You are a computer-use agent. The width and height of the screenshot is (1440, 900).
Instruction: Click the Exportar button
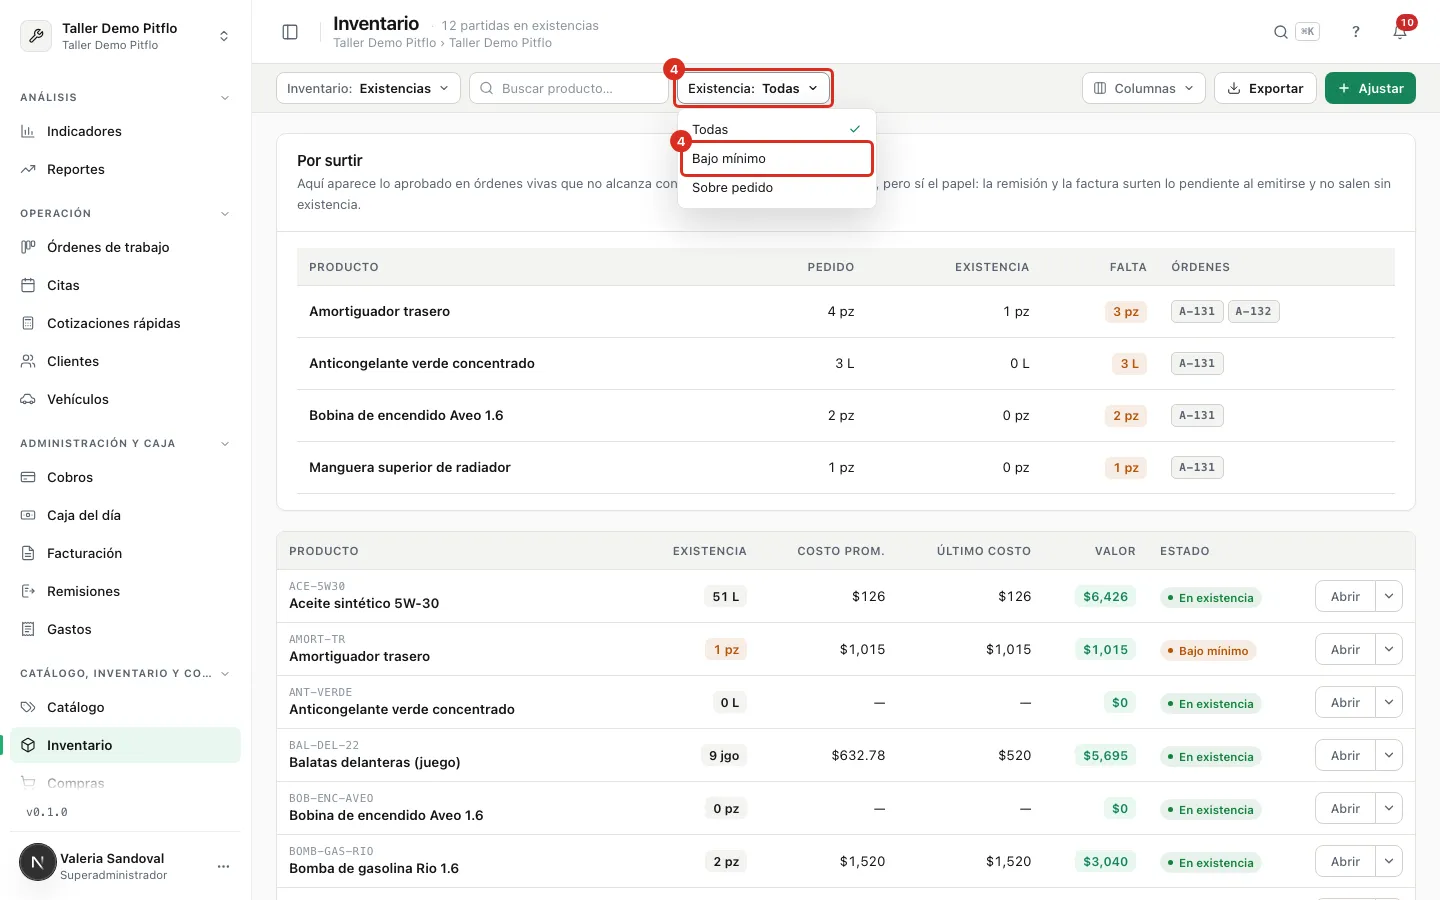[x=1265, y=88]
